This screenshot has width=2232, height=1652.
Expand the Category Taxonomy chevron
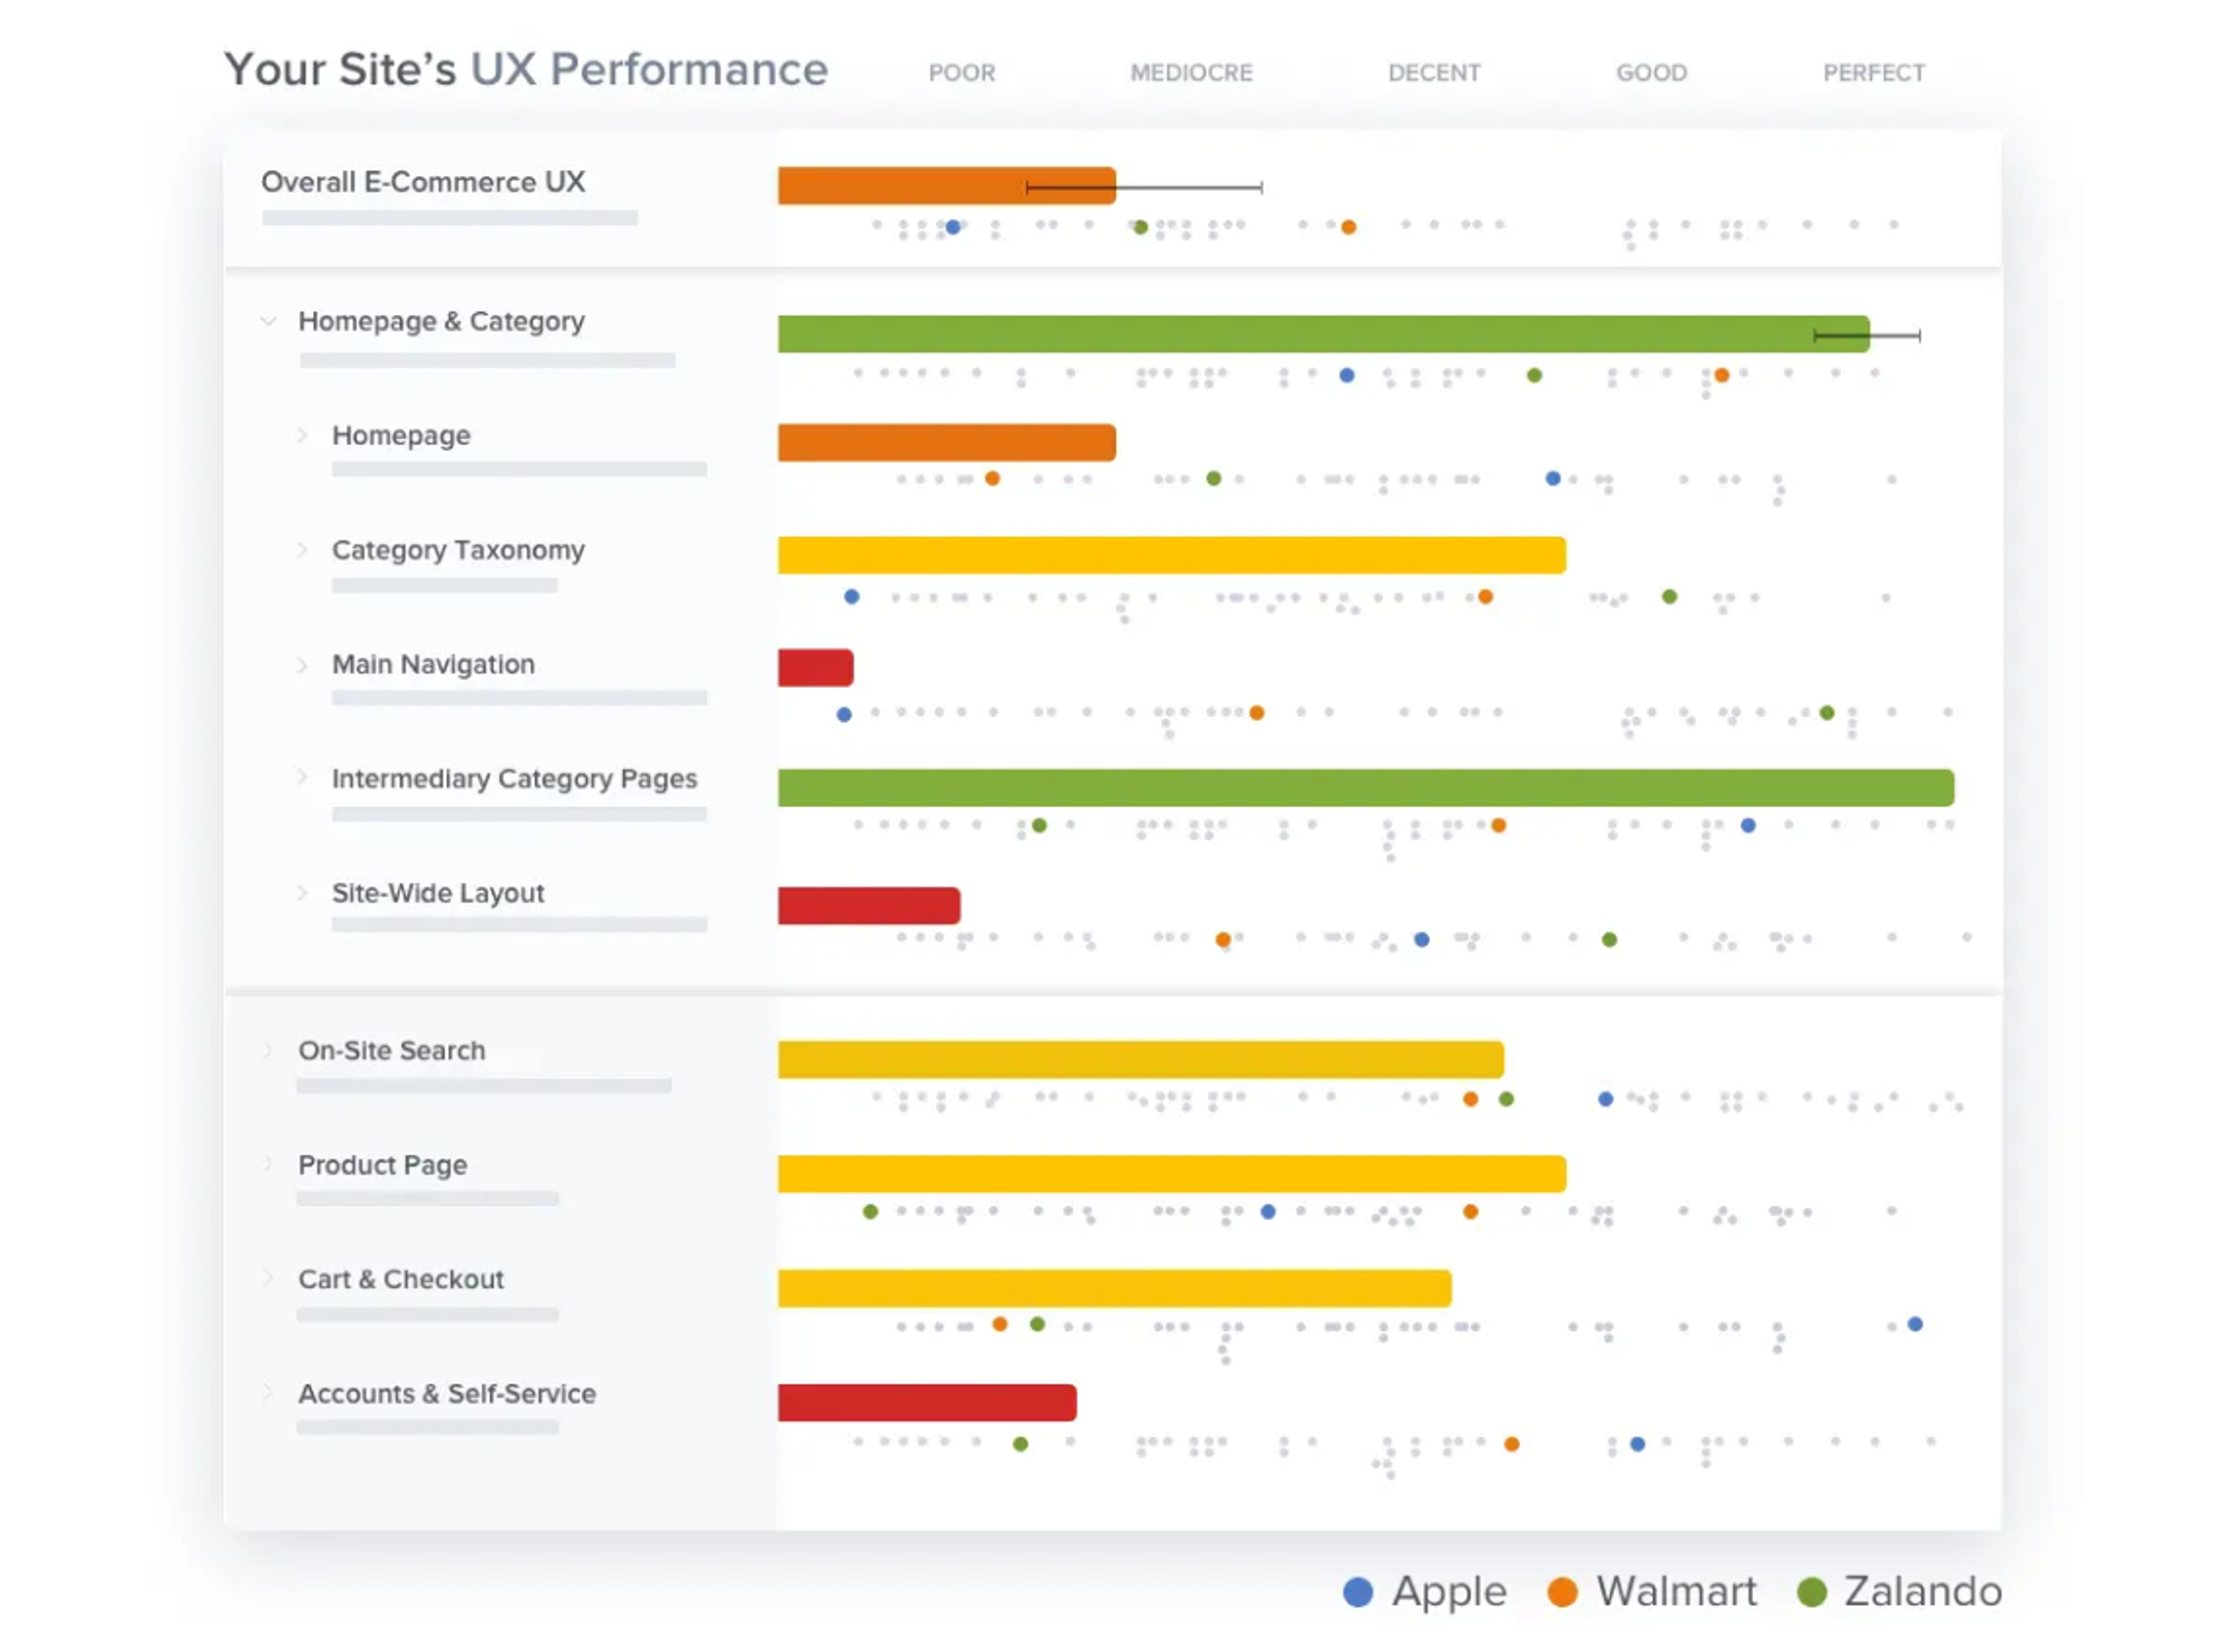click(x=302, y=549)
